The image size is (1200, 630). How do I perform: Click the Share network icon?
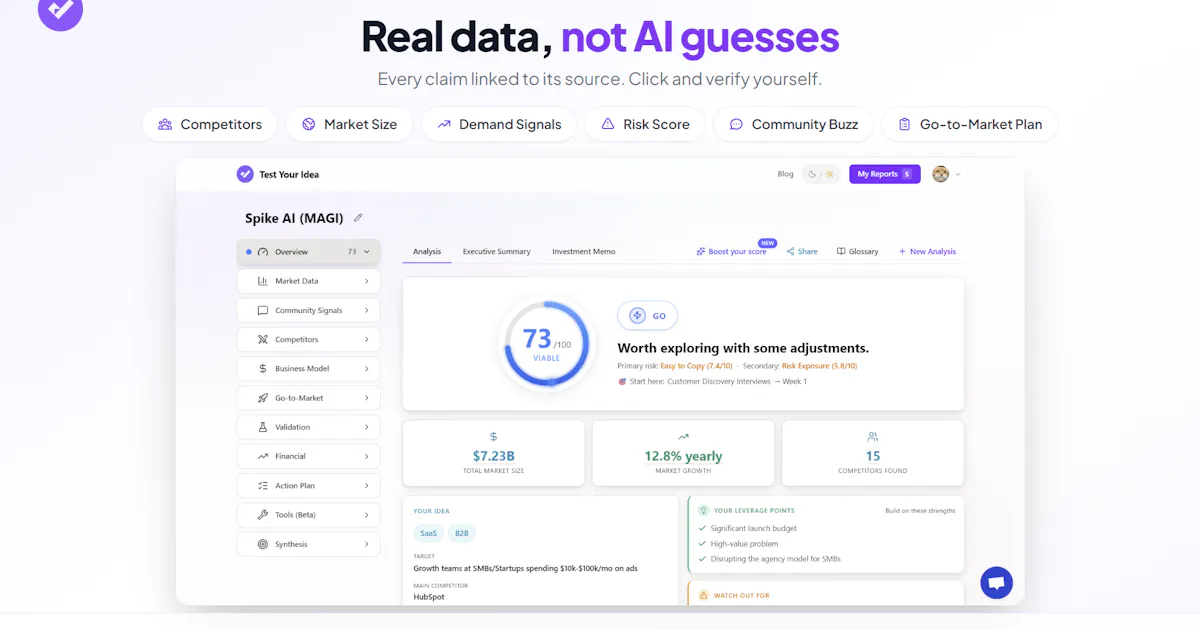[790, 252]
